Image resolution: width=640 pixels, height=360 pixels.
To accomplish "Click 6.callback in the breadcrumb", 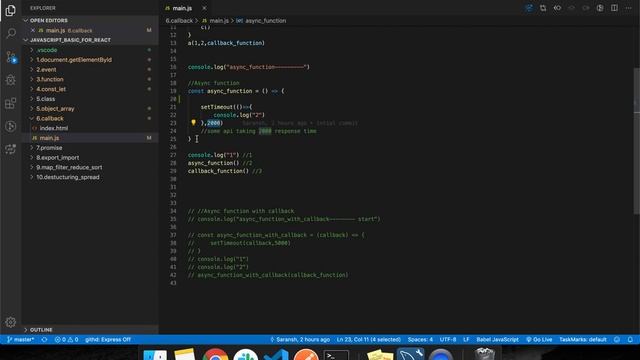I will (179, 20).
